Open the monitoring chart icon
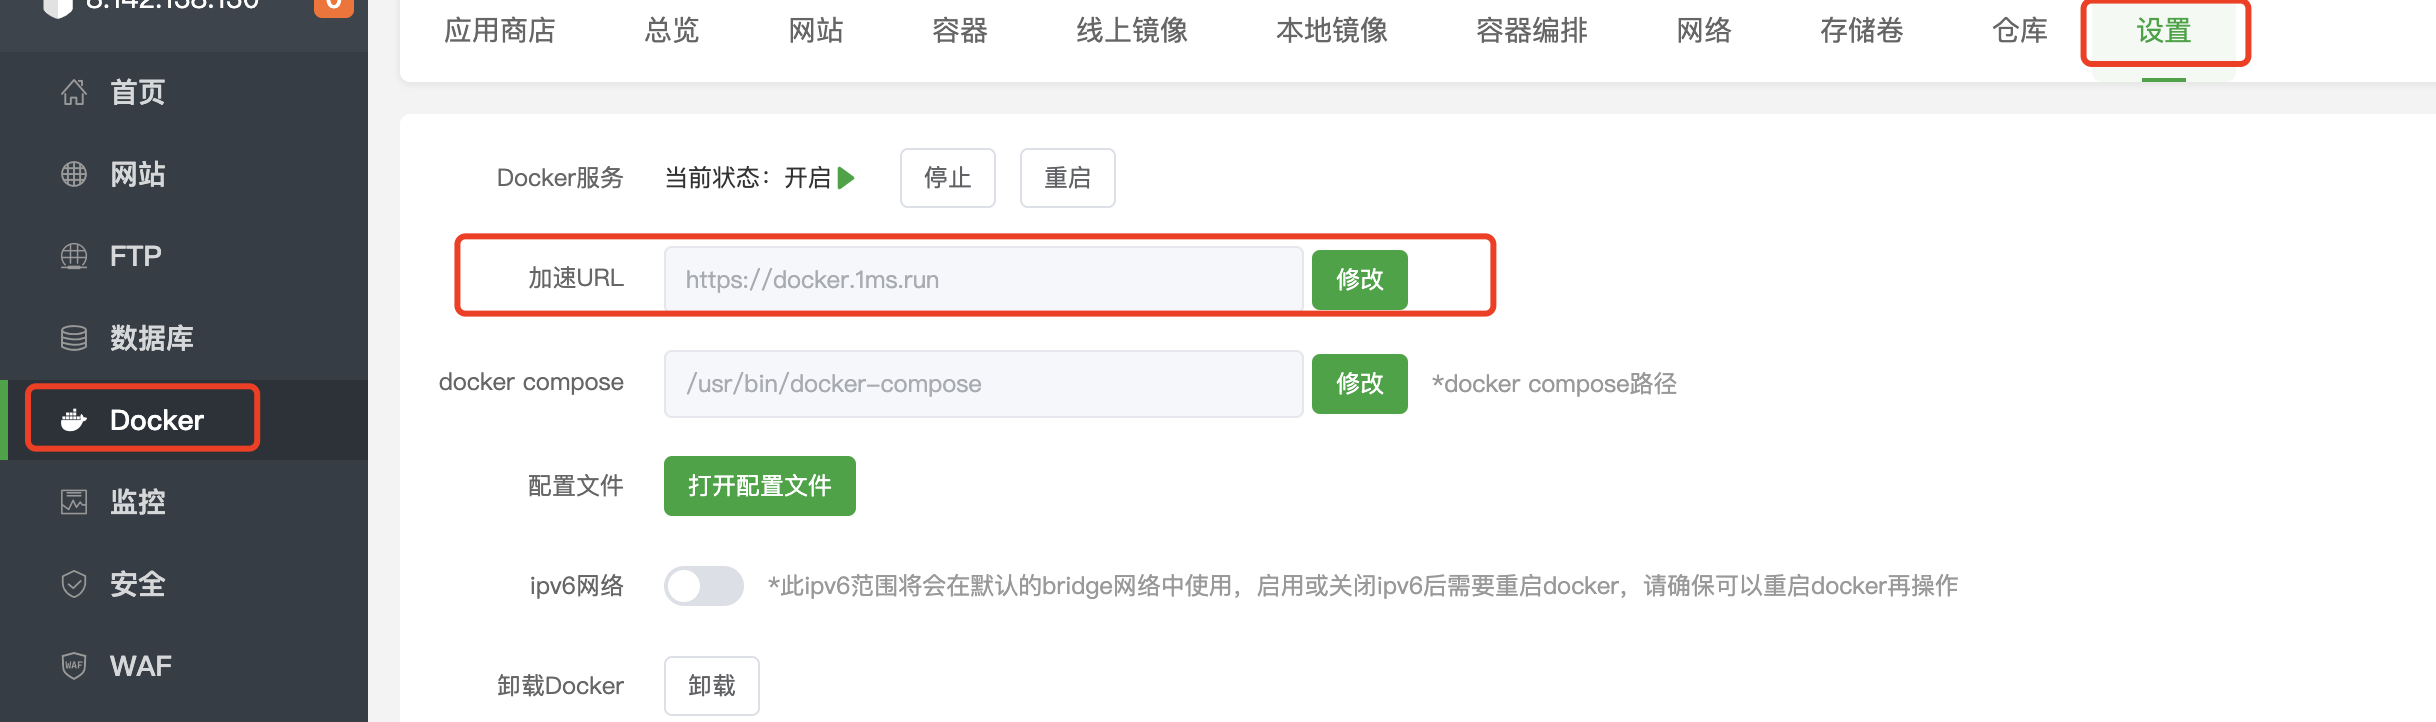The image size is (2436, 722). (x=74, y=501)
